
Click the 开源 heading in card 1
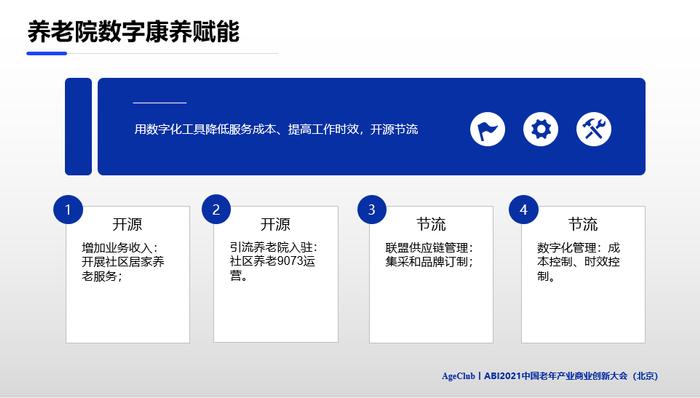click(x=127, y=224)
